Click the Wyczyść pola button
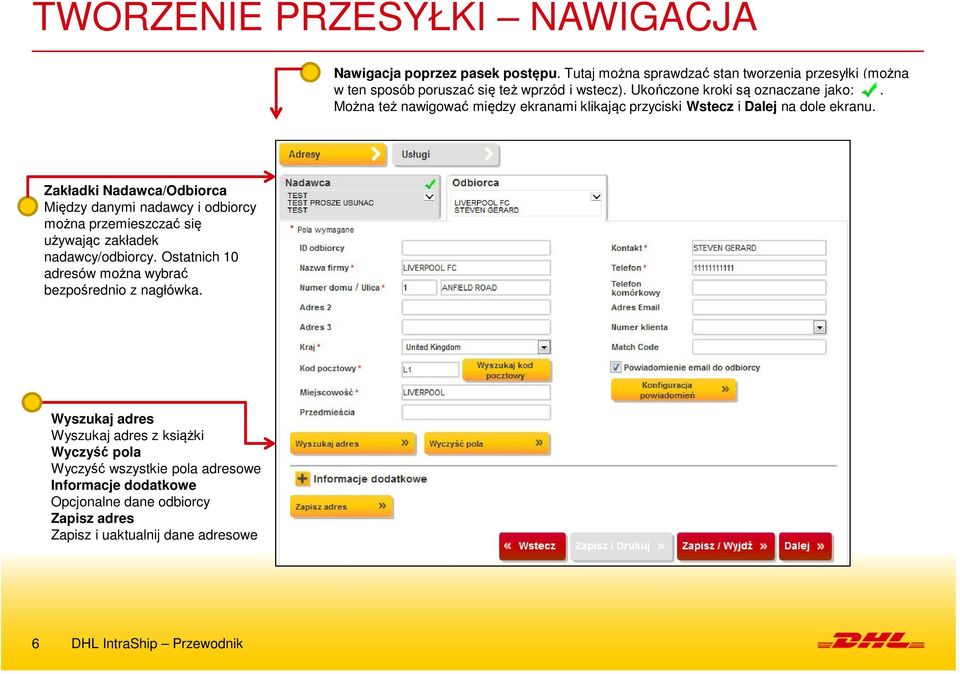 point(487,444)
